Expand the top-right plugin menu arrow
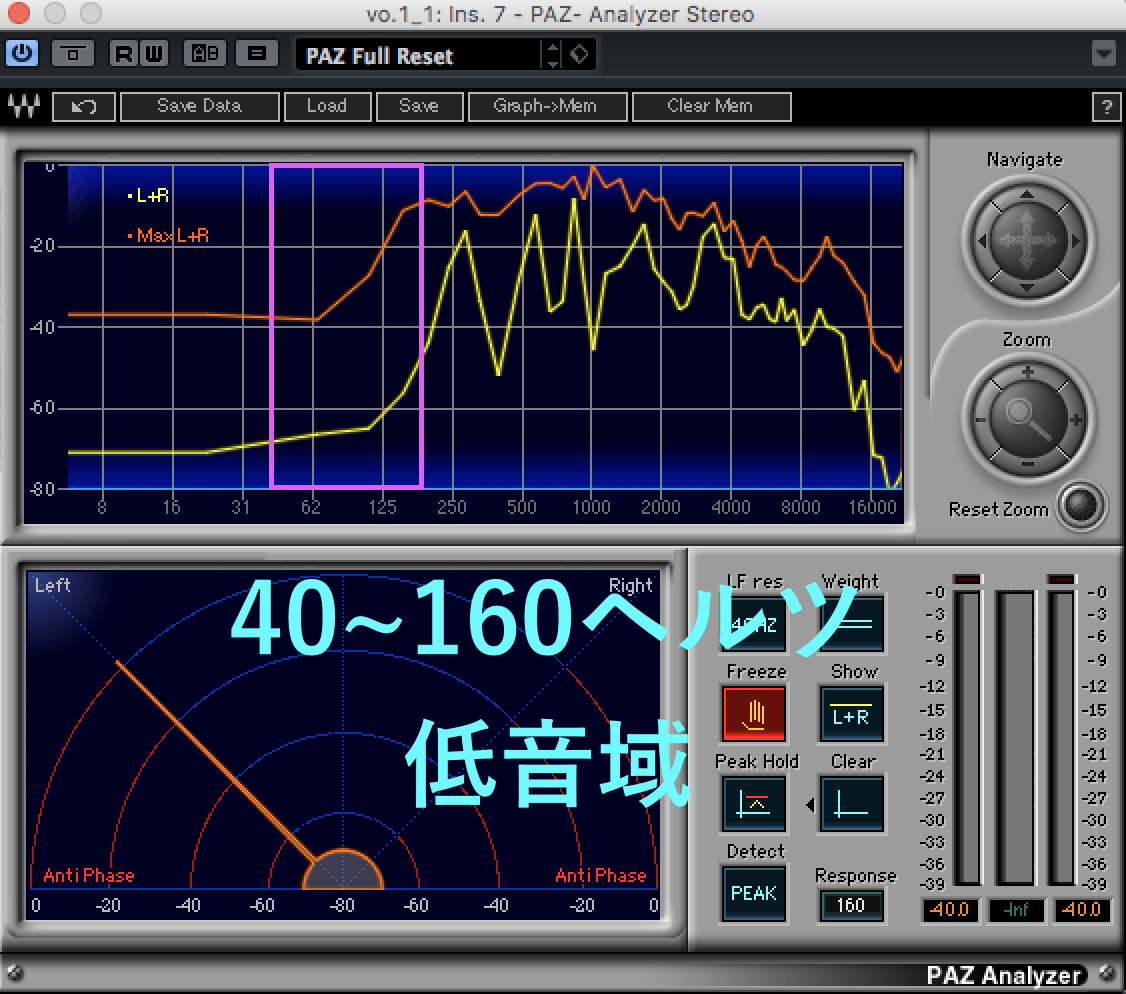This screenshot has width=1126, height=994. [x=1104, y=53]
